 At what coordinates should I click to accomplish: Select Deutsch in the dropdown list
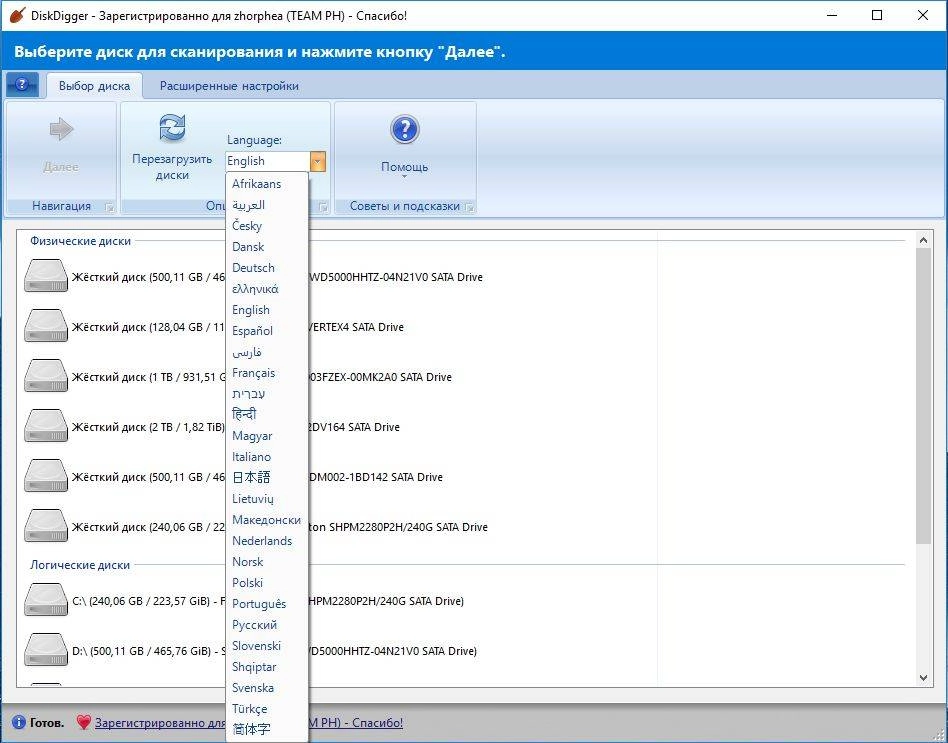pyautogui.click(x=267, y=267)
